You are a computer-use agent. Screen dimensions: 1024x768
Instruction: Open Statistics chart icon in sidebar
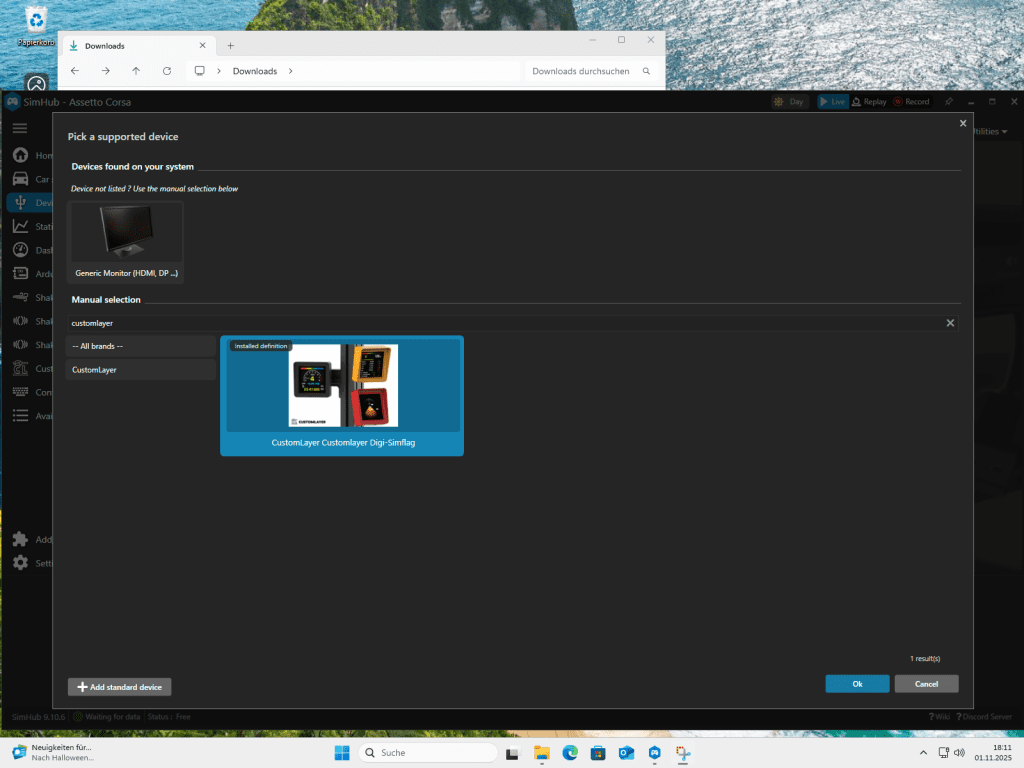point(20,227)
